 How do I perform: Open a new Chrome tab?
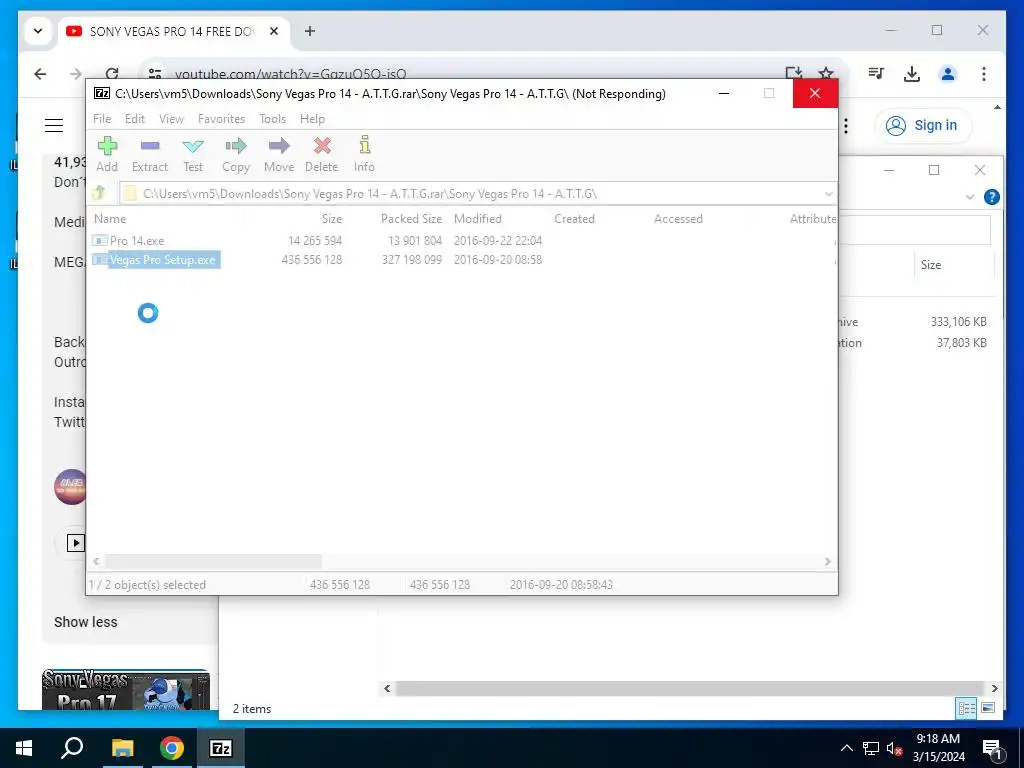pos(310,31)
